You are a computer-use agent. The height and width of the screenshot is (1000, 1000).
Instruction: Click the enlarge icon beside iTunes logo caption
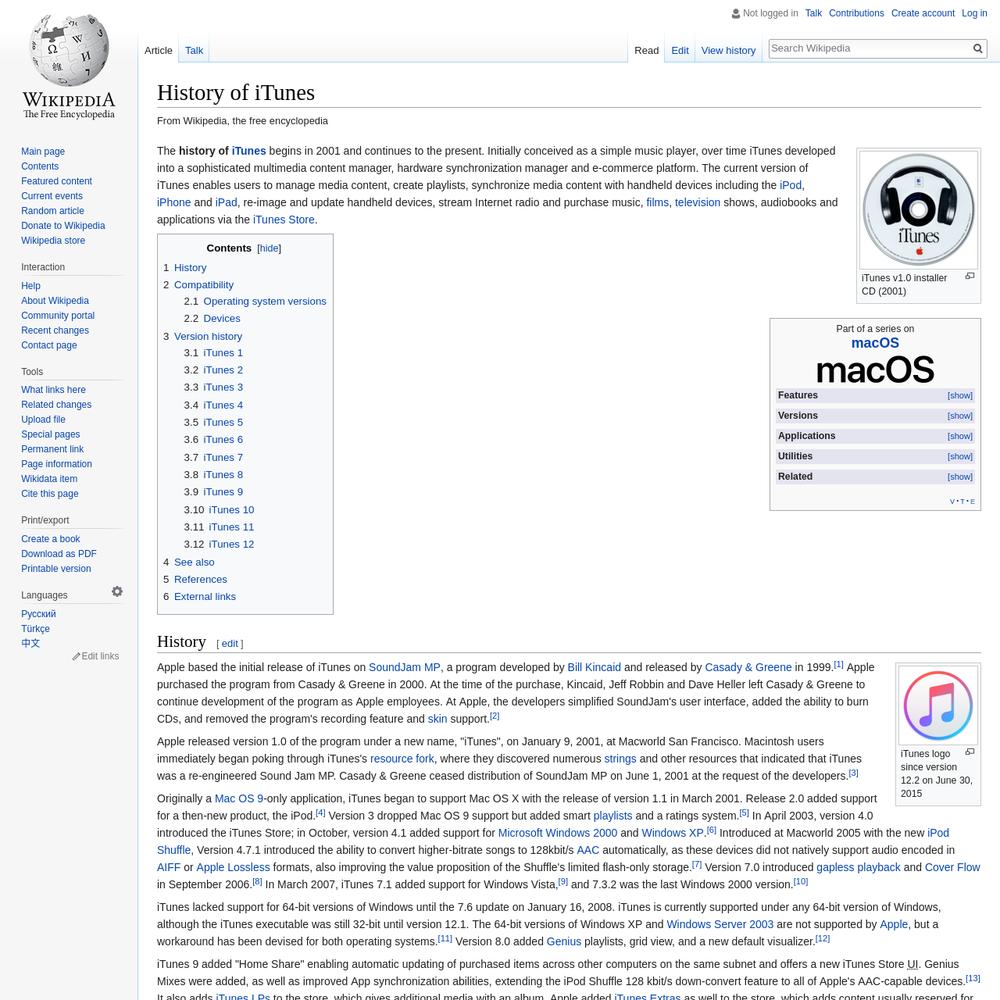coord(969,752)
